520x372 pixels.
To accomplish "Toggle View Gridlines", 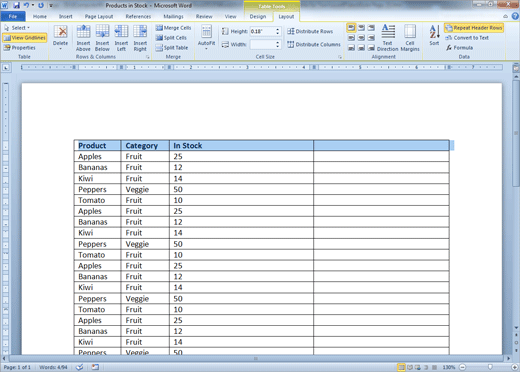I will [24, 38].
